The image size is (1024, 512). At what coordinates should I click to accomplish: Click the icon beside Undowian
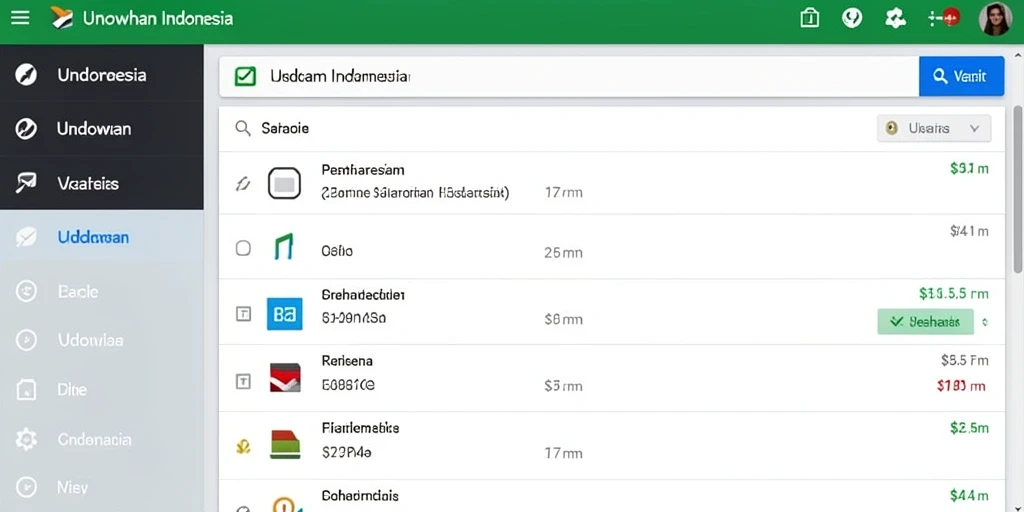(26, 129)
